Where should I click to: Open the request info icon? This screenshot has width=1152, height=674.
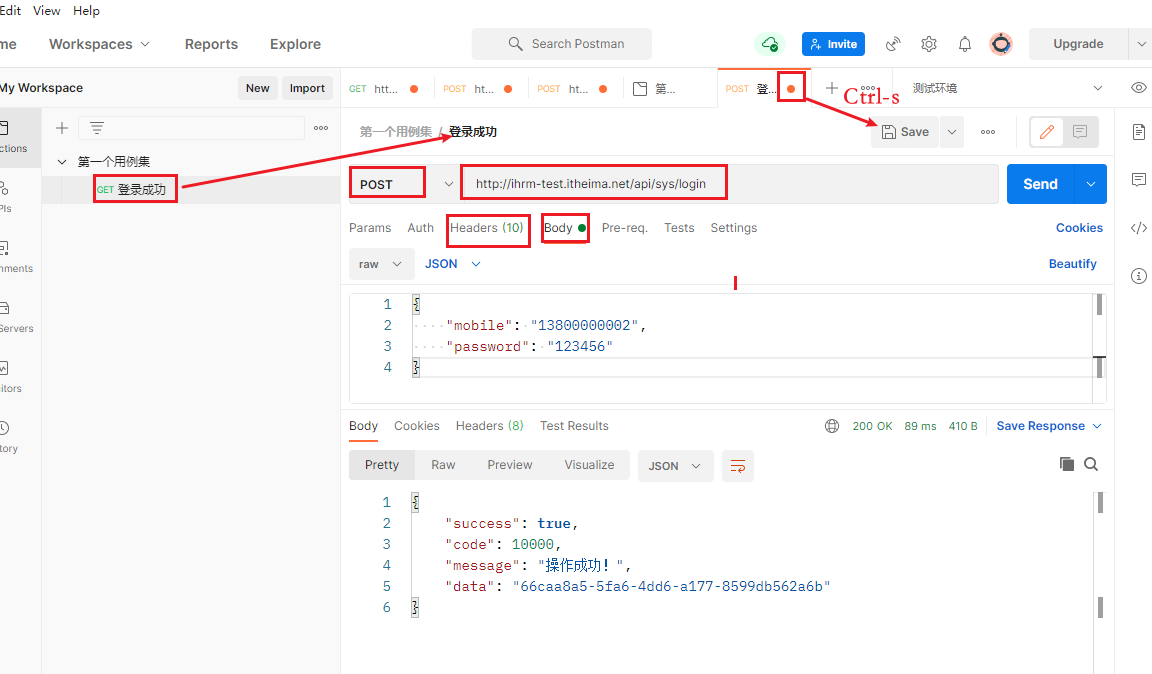click(x=1138, y=276)
